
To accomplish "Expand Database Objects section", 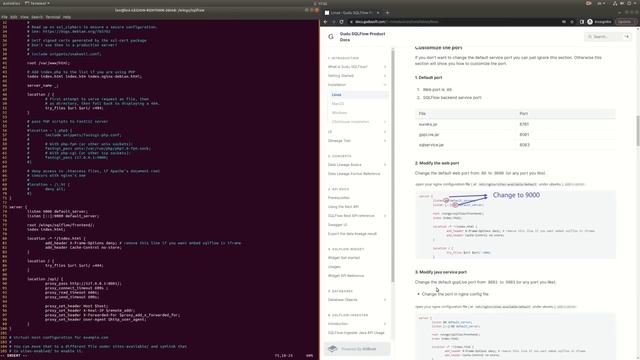I will pos(384,300).
